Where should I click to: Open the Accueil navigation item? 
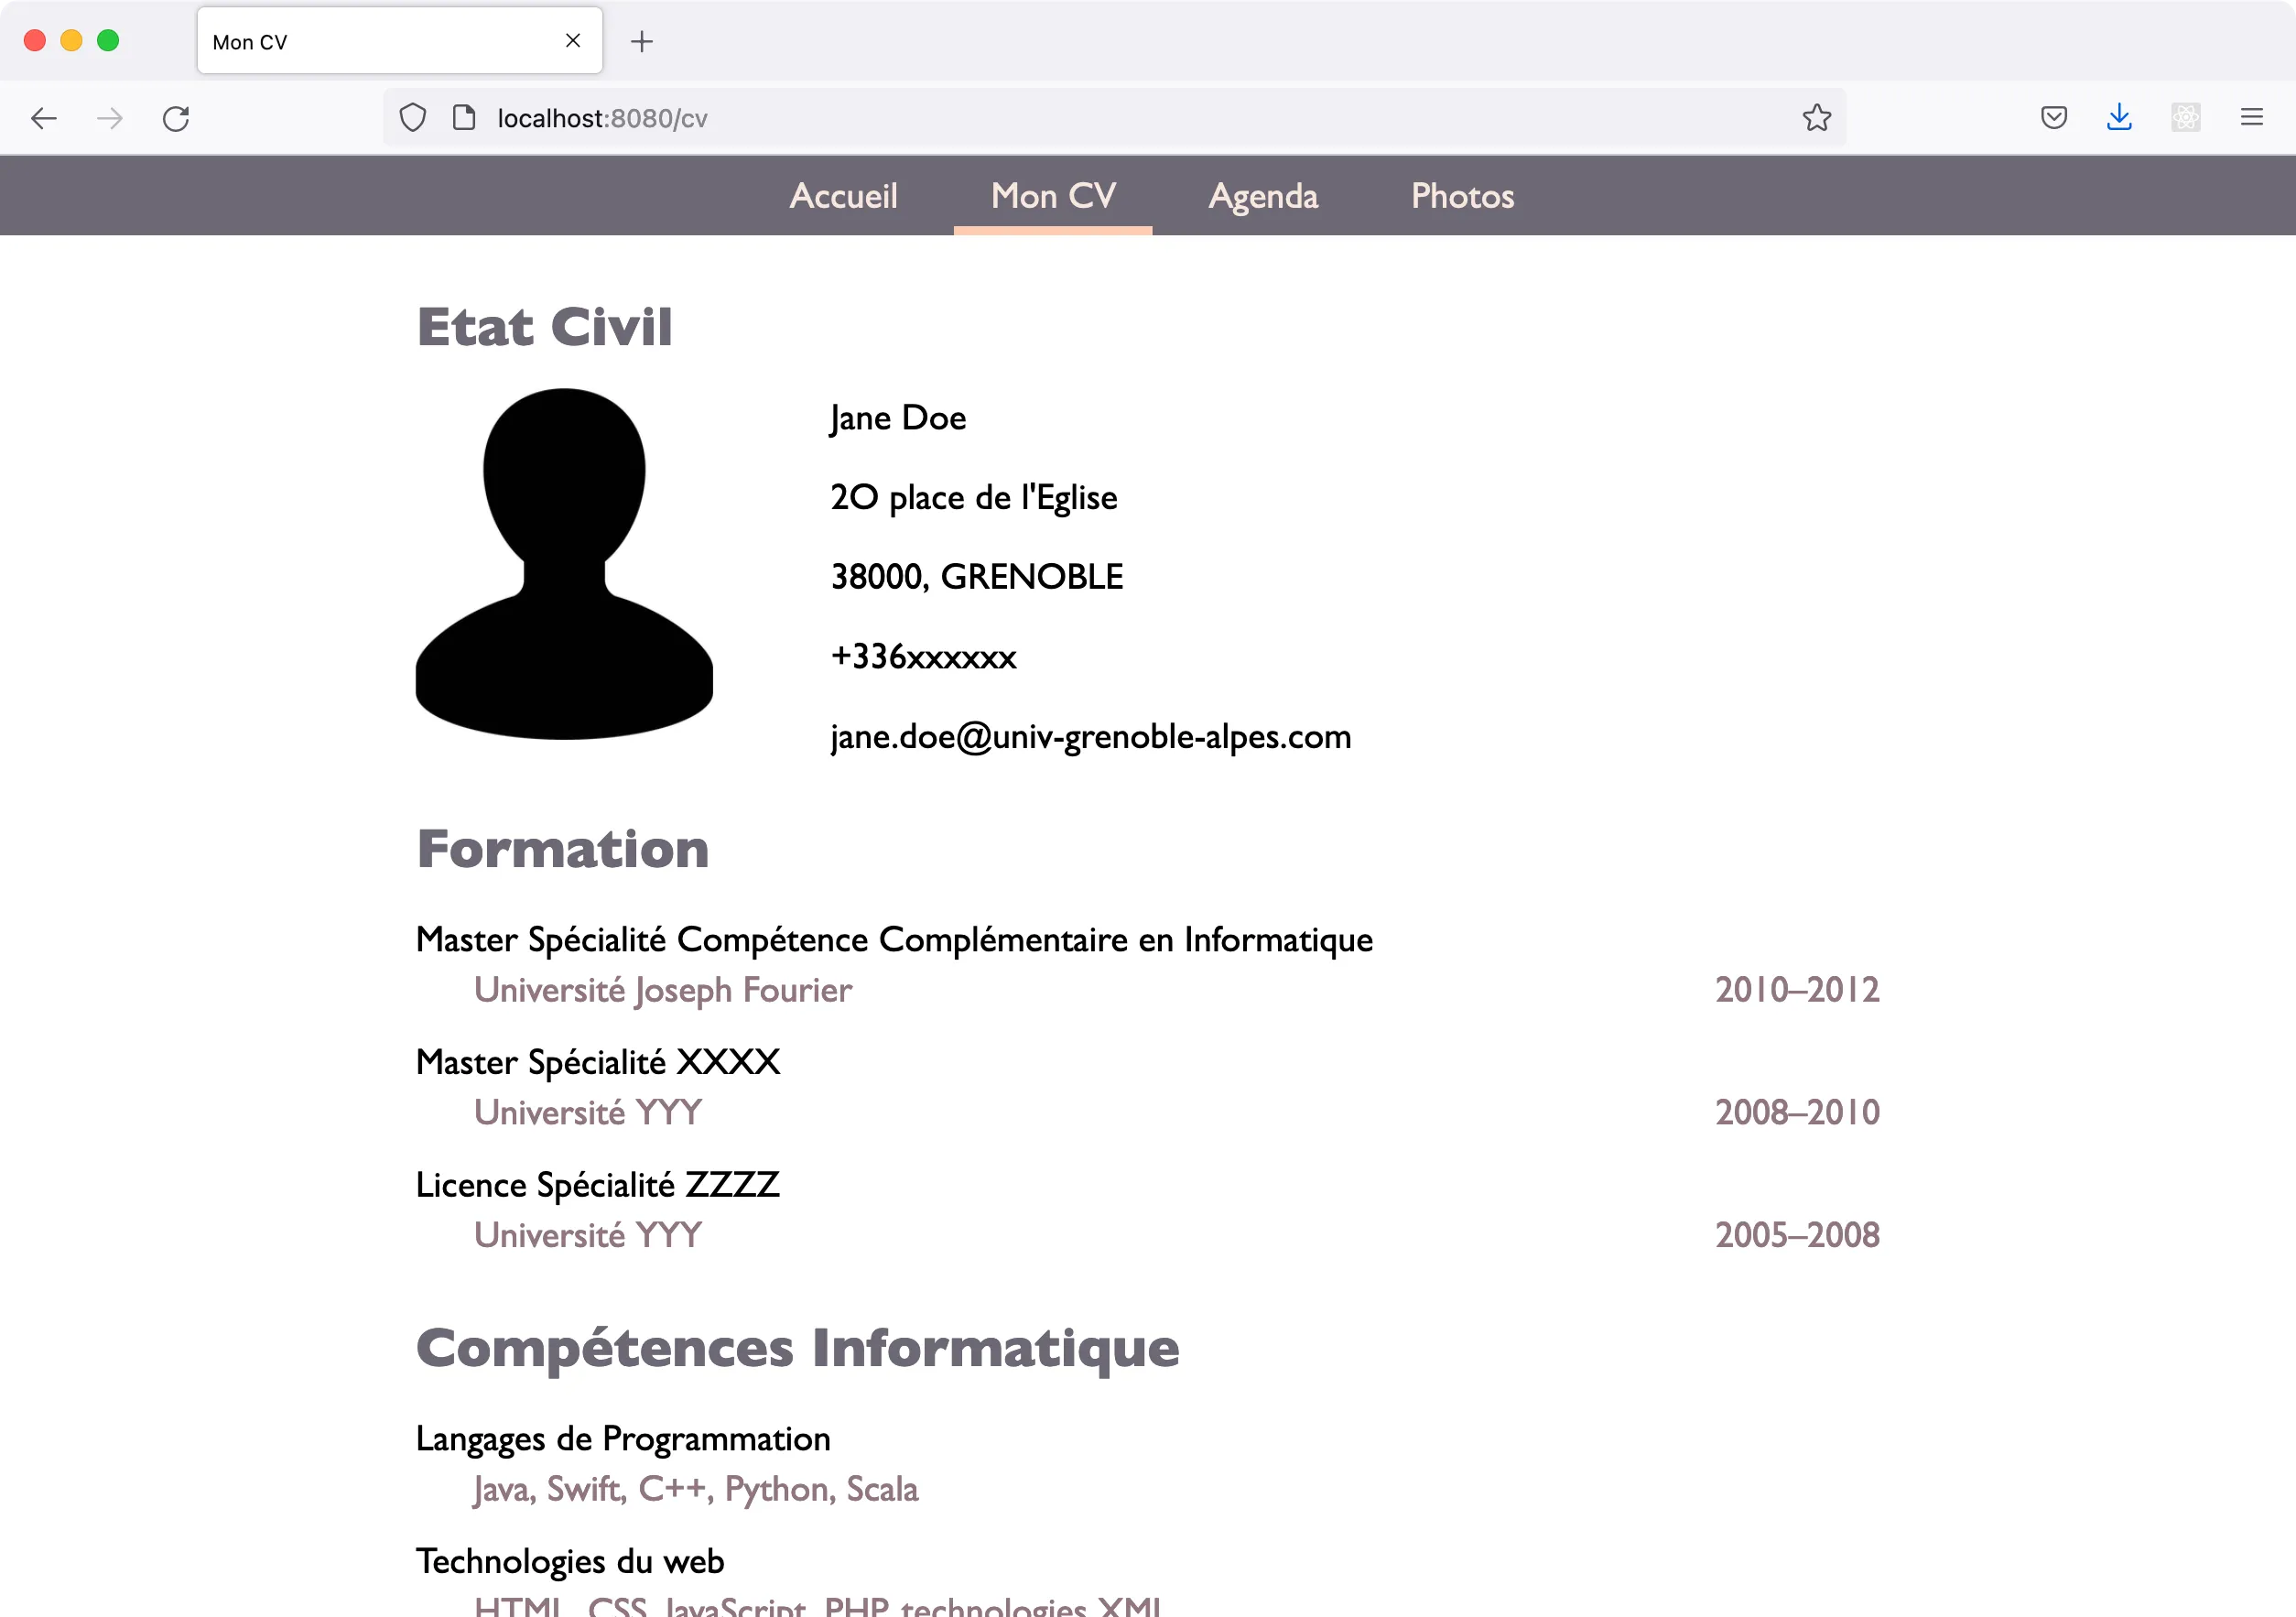tap(844, 196)
